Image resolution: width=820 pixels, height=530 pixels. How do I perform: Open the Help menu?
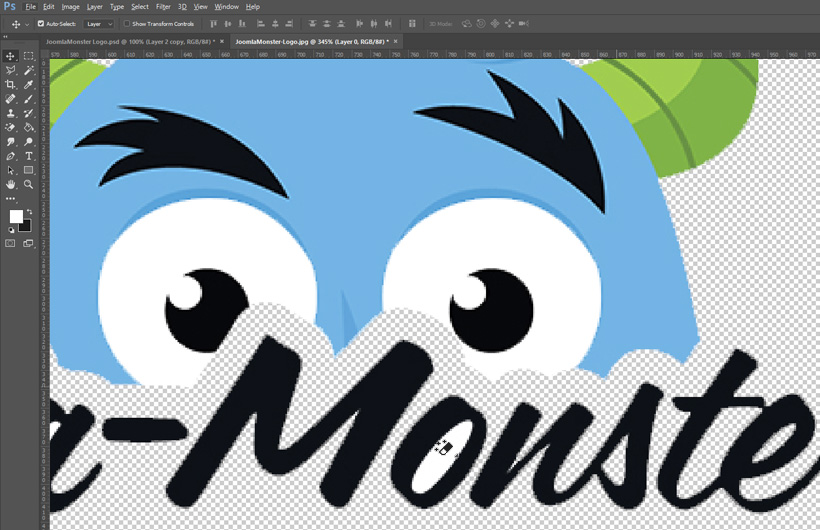point(253,7)
